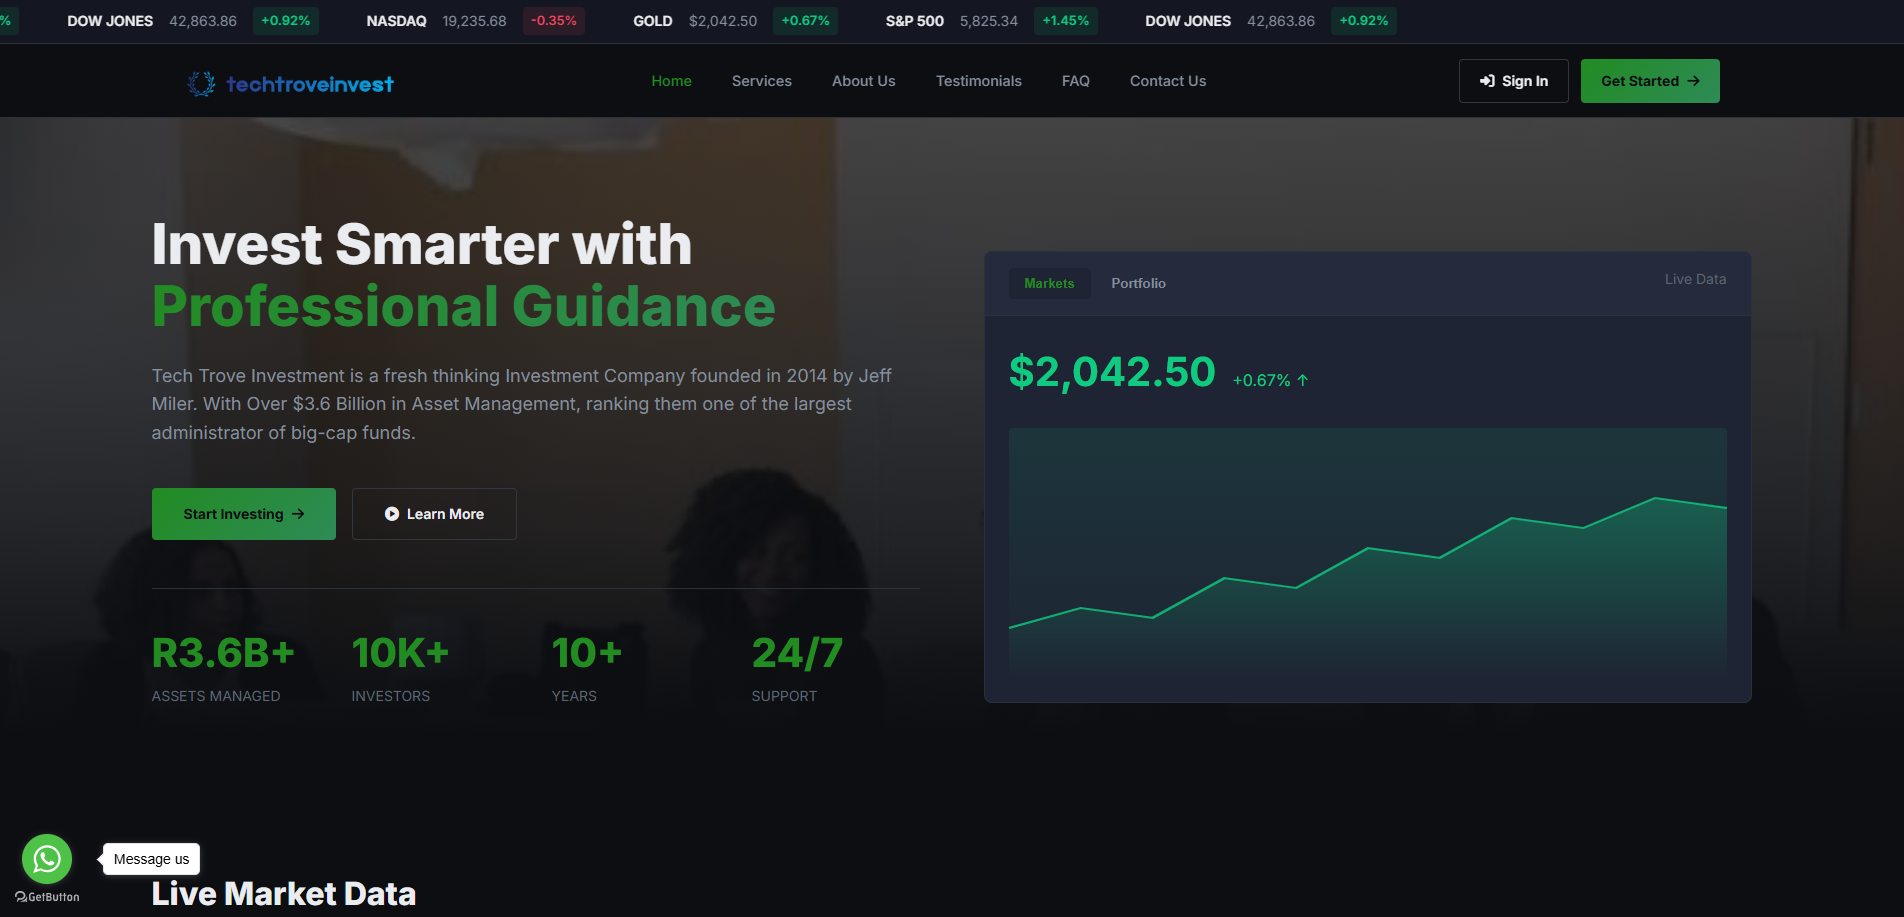Navigate to Testimonials section
The height and width of the screenshot is (917, 1904).
[979, 81]
